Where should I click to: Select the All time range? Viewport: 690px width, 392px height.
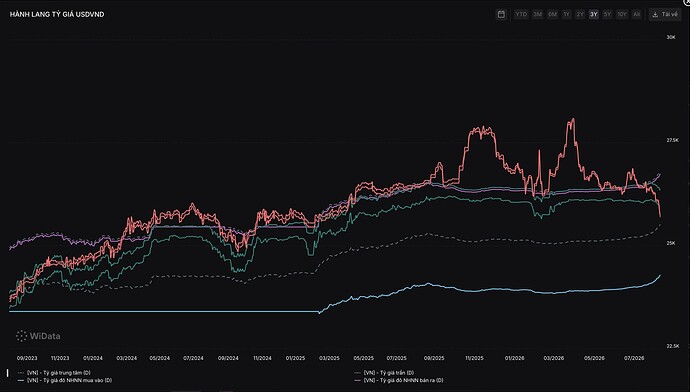click(636, 15)
